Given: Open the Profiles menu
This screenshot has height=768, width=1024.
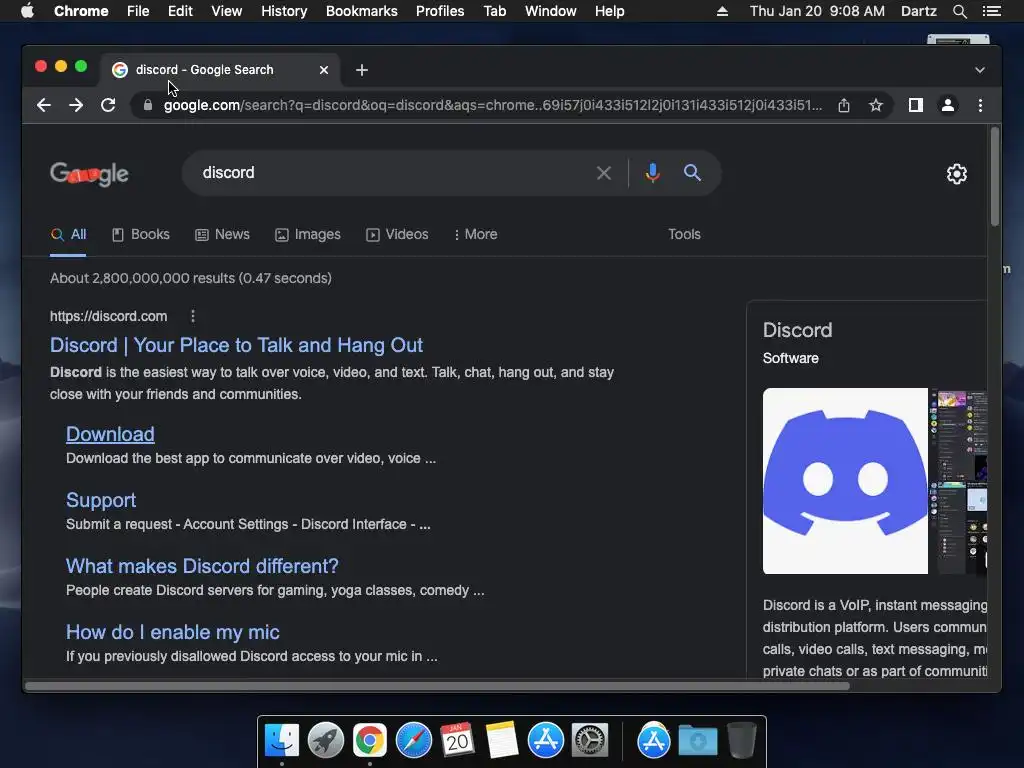Looking at the screenshot, I should 440,11.
